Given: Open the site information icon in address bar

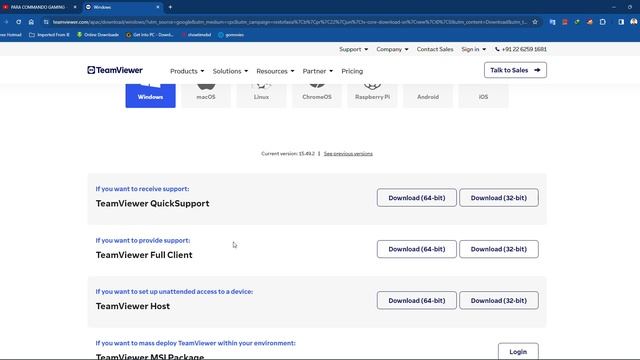Looking at the screenshot, I should pos(46,22).
